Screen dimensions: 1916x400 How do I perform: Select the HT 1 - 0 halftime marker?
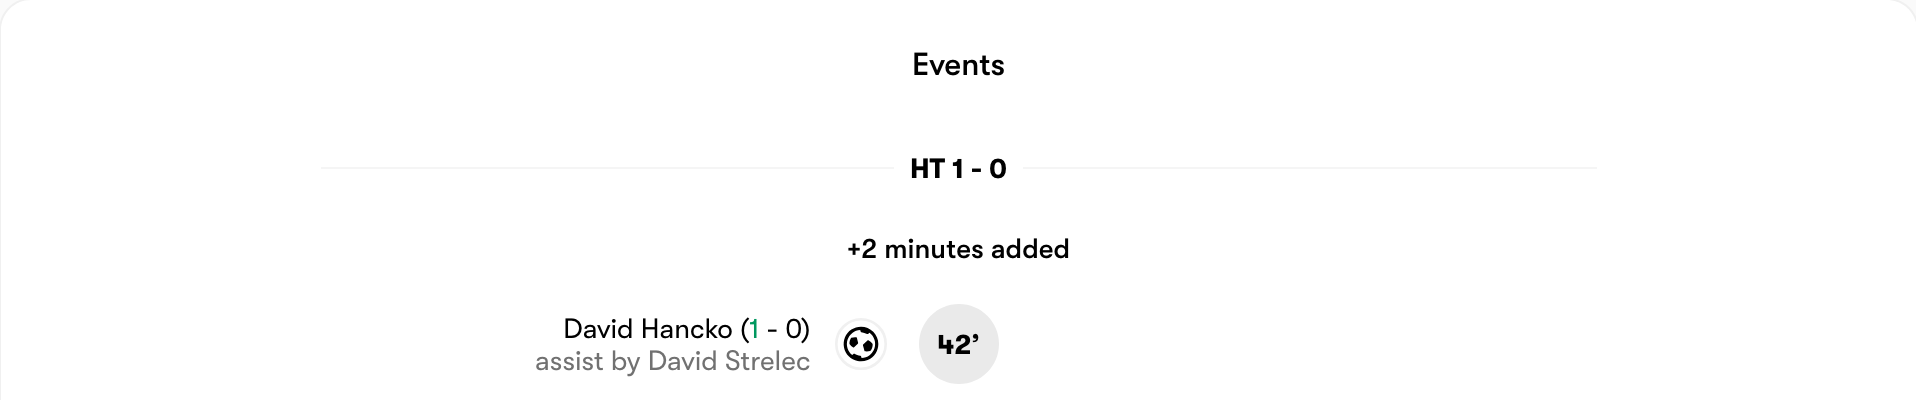point(958,169)
